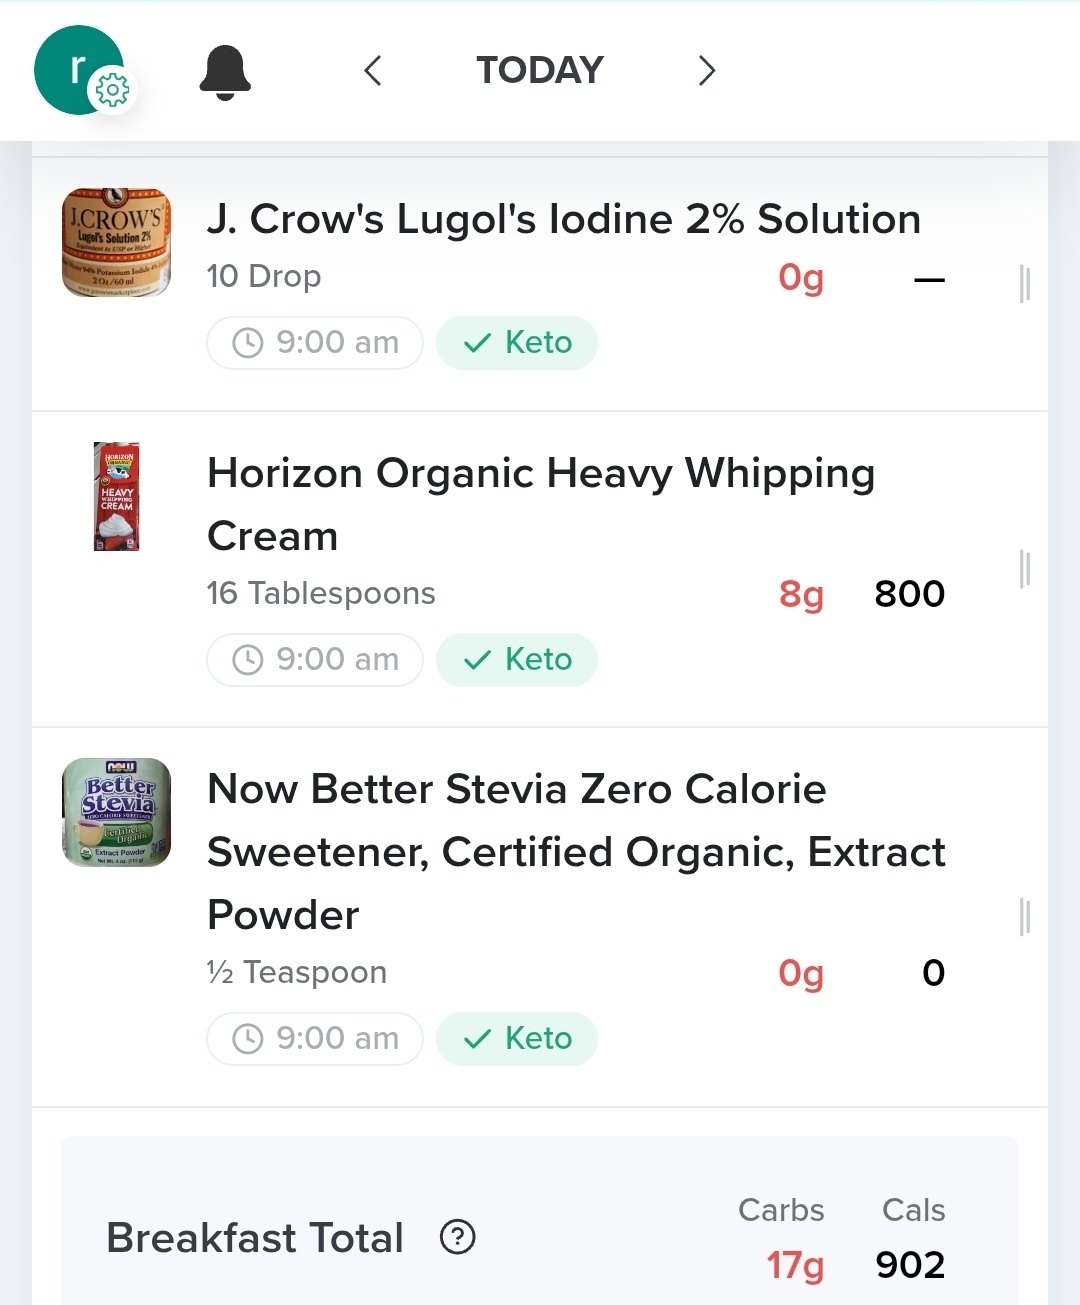Open the TODAY date selector
1080x1305 pixels.
point(540,71)
